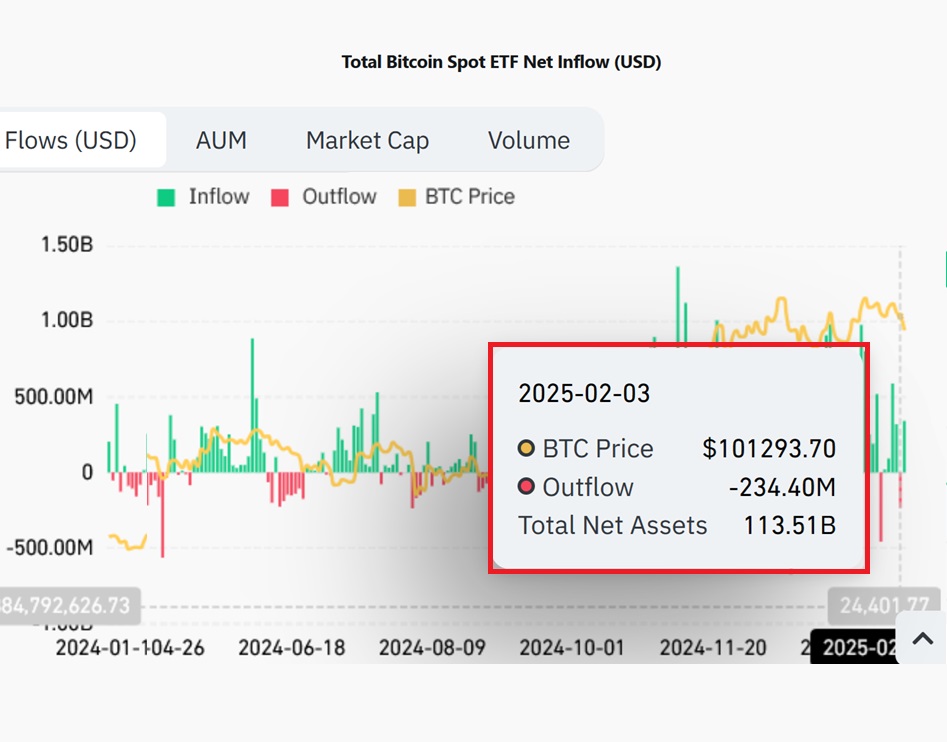Click the highlighted black date label on the x-axis
Image resolution: width=947 pixels, height=742 pixels.
click(855, 648)
